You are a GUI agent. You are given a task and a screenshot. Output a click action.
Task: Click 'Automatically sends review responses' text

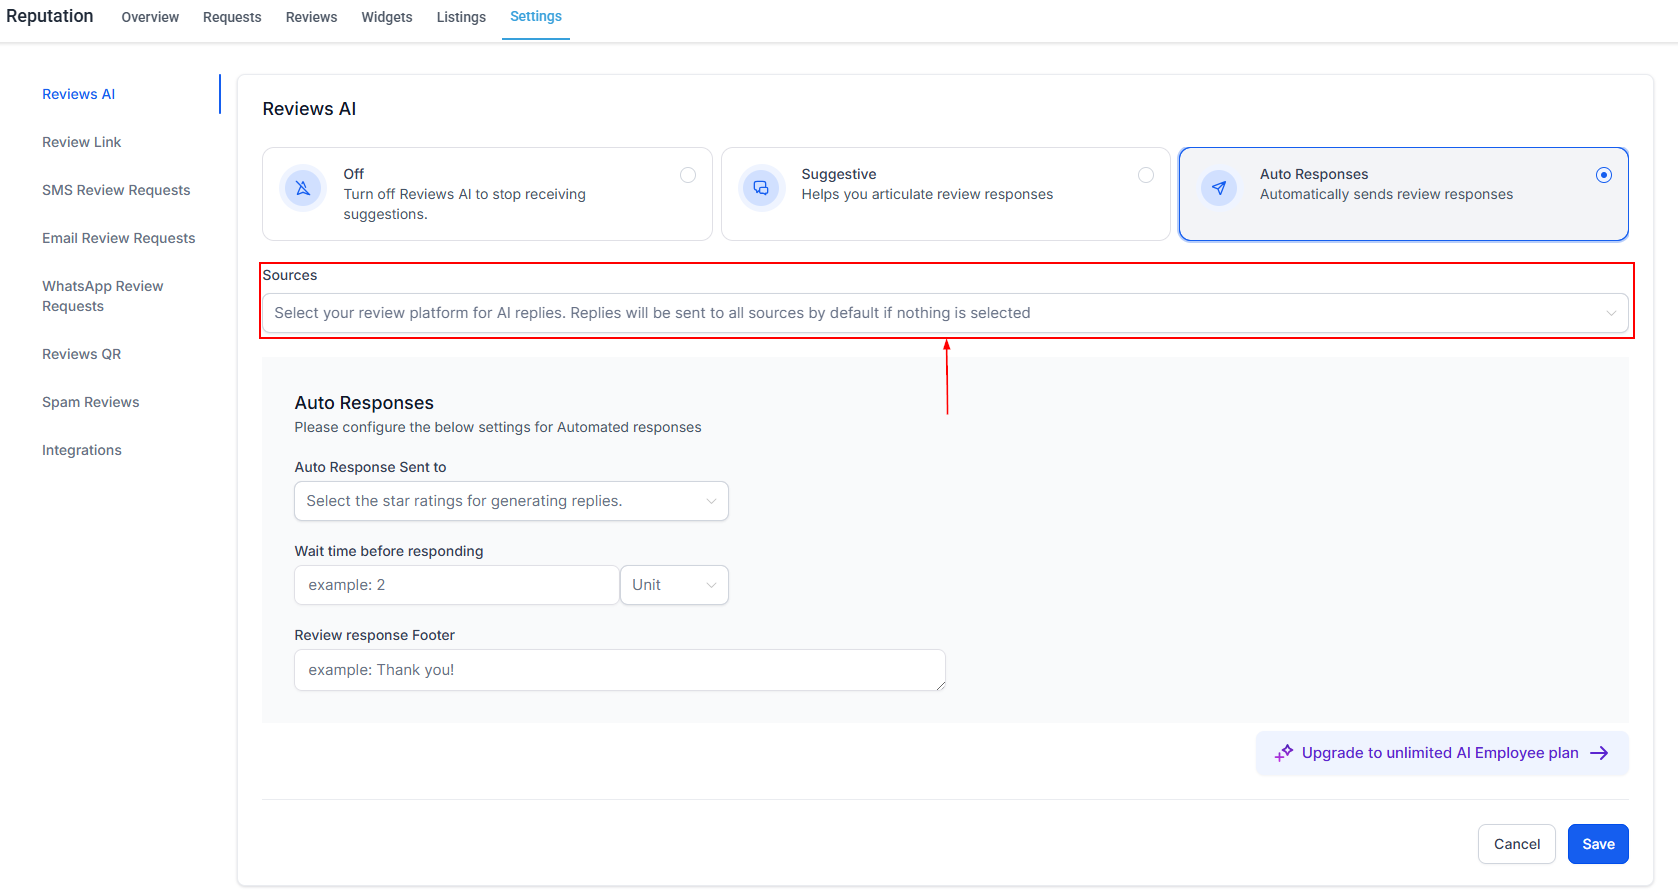pyautogui.click(x=1386, y=194)
